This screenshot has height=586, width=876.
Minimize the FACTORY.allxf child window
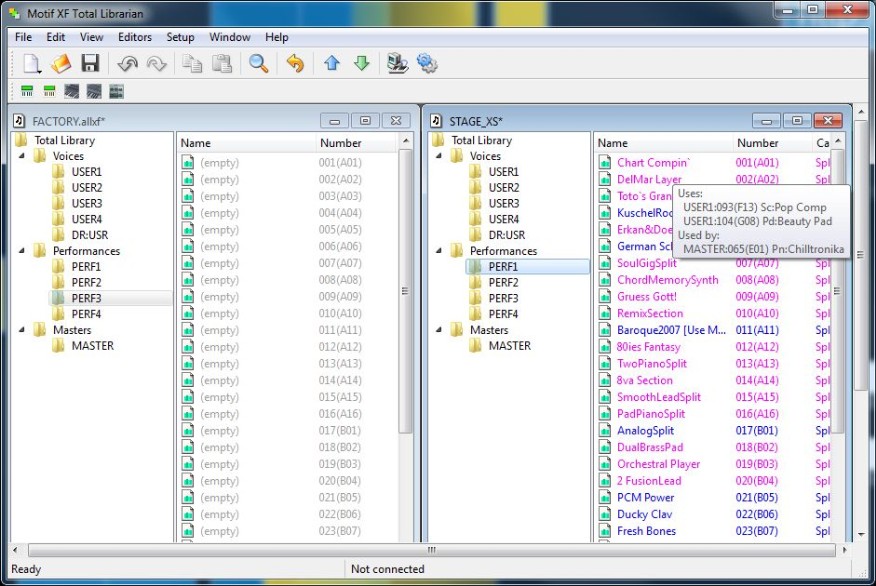click(x=335, y=121)
